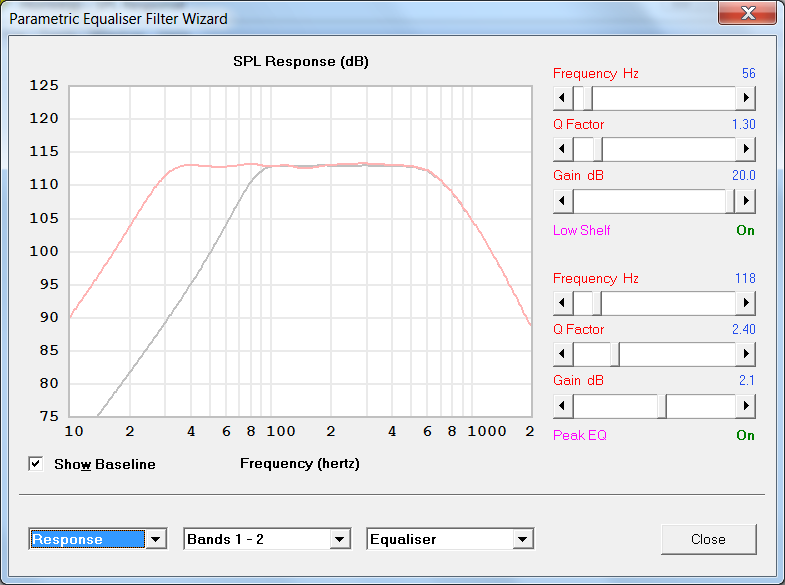Viewport: 785px width, 585px height.
Task: Close the Filter Wizard via title X
Action: coord(747,13)
